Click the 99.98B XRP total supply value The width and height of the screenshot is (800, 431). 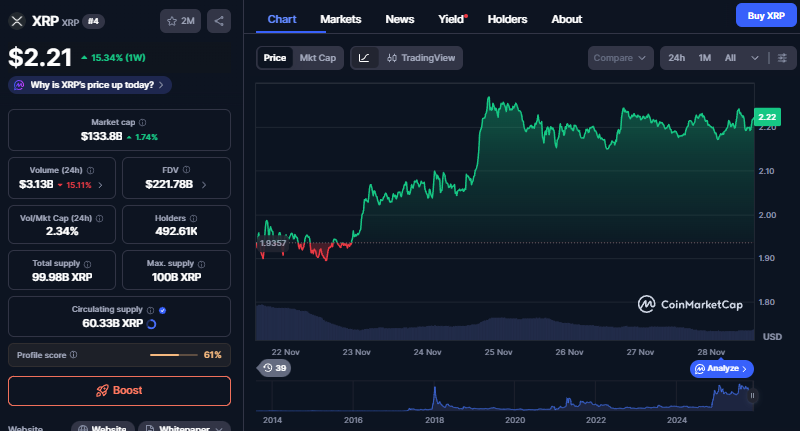(x=62, y=277)
